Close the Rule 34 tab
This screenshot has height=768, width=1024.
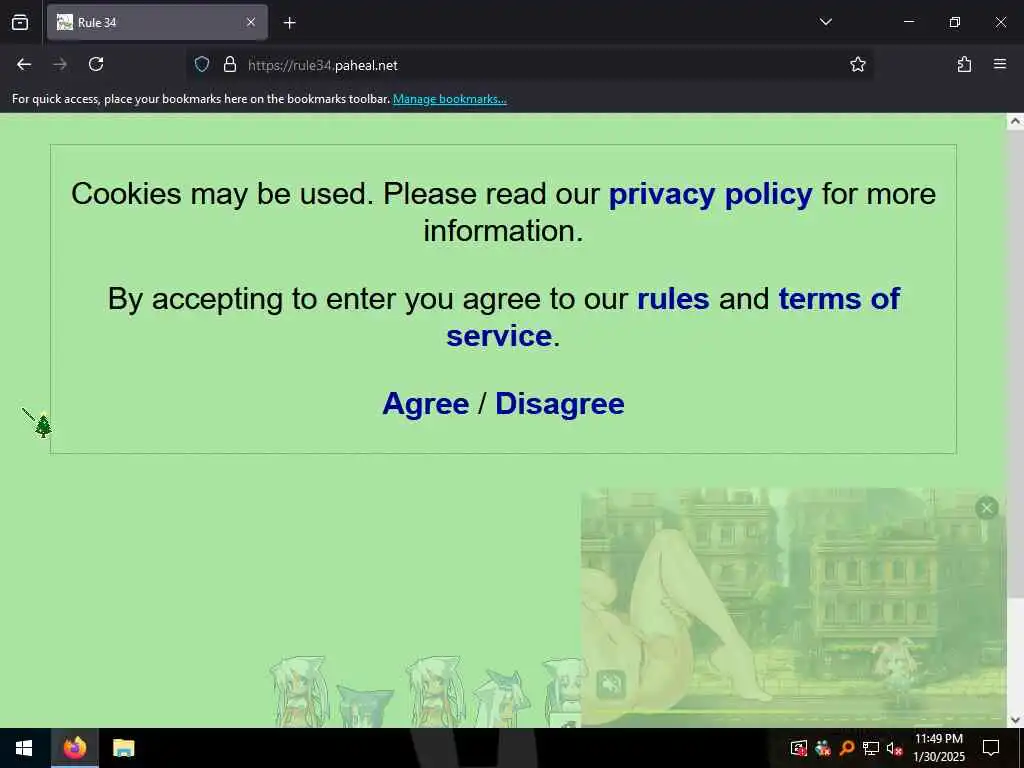tap(251, 22)
